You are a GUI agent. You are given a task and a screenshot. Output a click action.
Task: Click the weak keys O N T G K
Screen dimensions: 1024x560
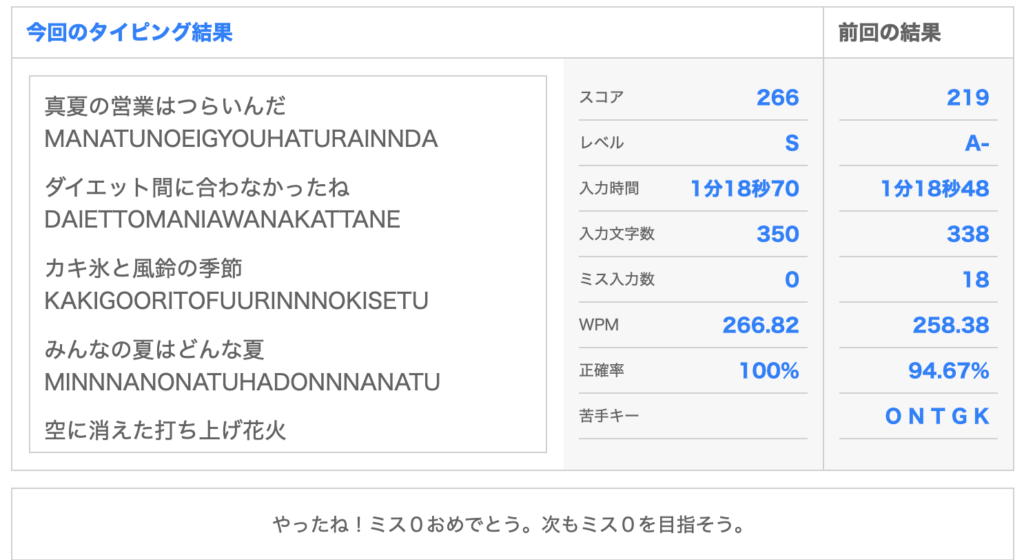tap(936, 417)
